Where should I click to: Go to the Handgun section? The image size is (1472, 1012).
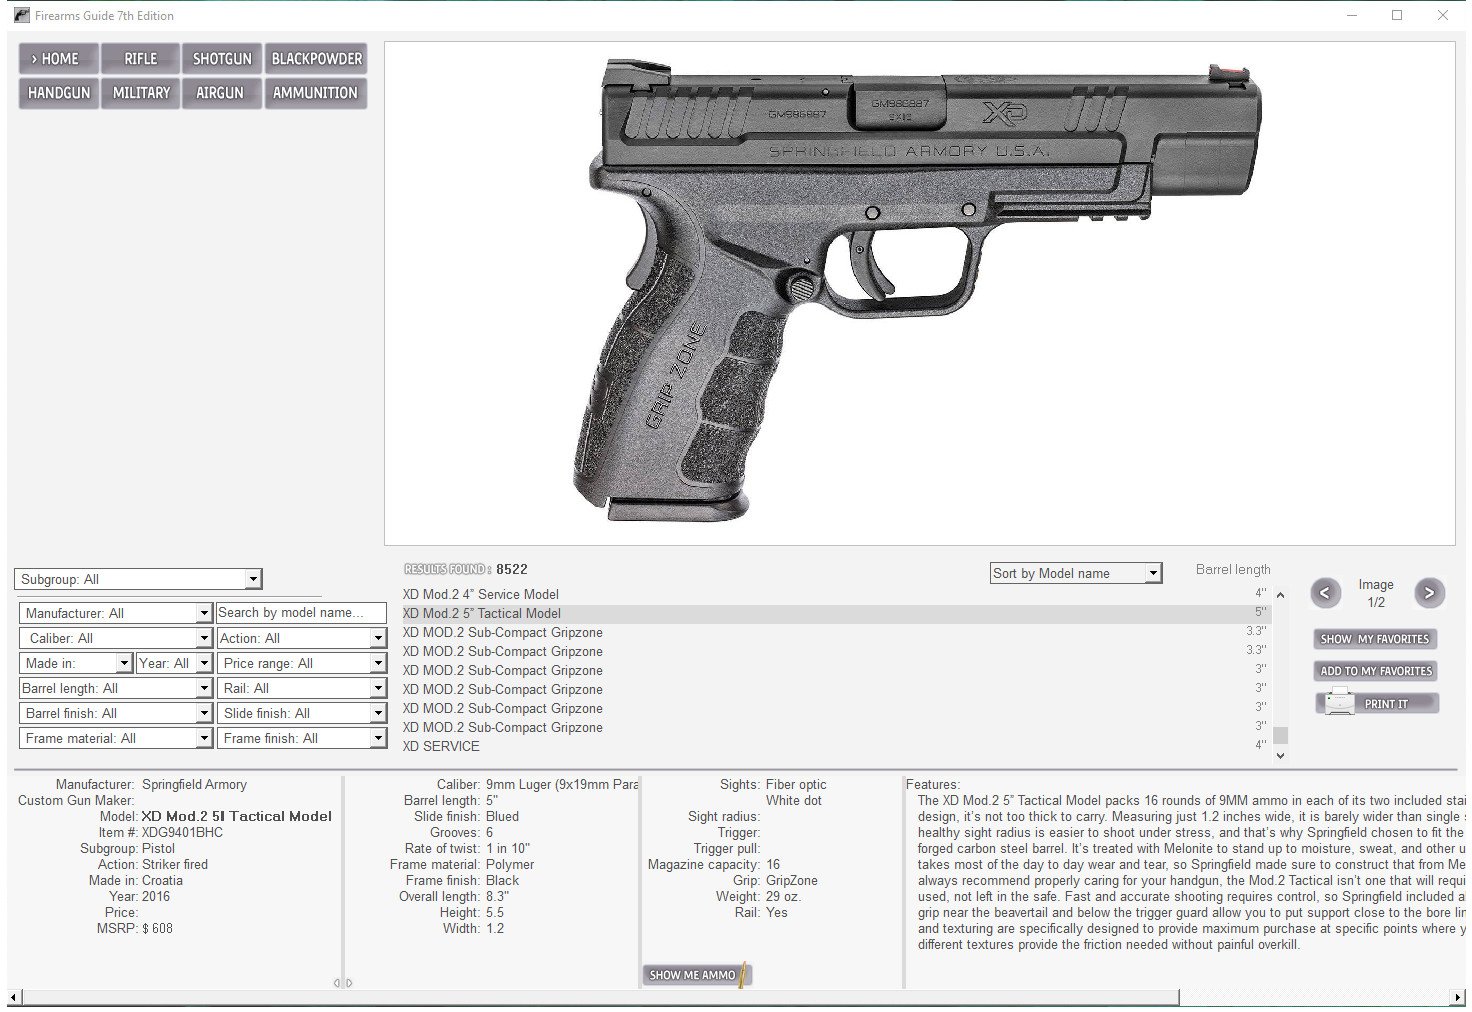click(59, 93)
